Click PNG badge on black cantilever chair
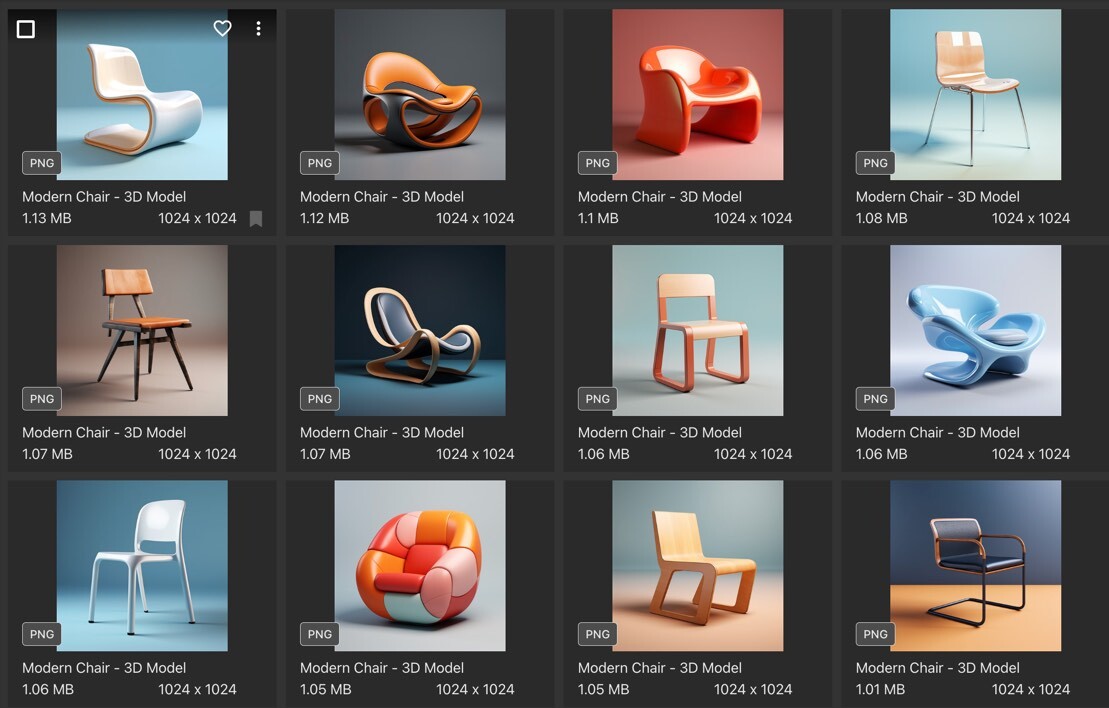Image resolution: width=1109 pixels, height=708 pixels. pos(875,634)
